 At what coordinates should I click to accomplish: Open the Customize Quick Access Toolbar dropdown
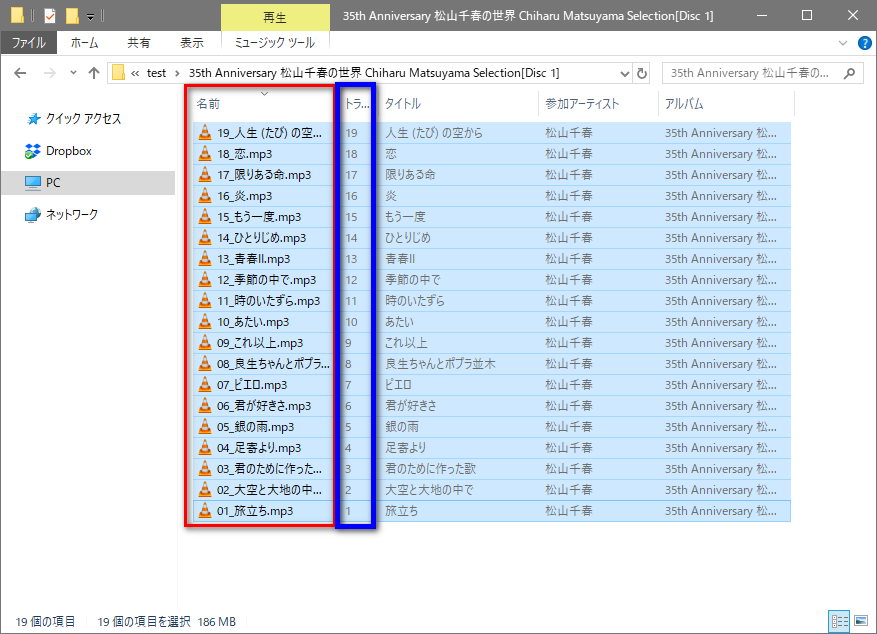coord(91,16)
